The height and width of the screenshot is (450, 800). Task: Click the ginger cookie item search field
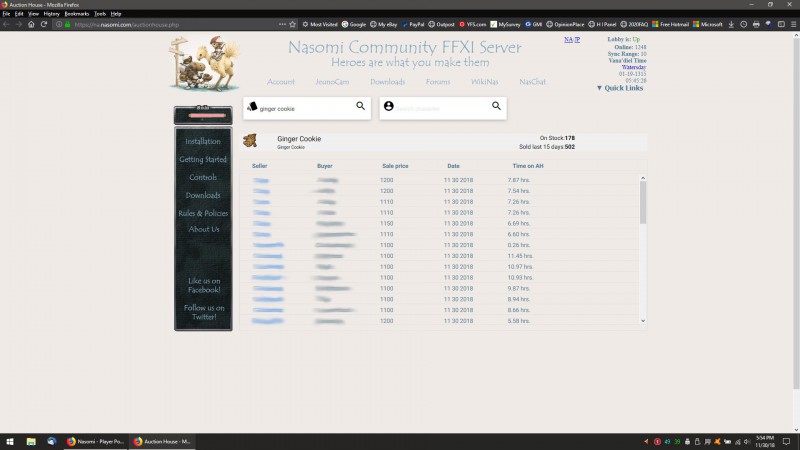tap(305, 107)
